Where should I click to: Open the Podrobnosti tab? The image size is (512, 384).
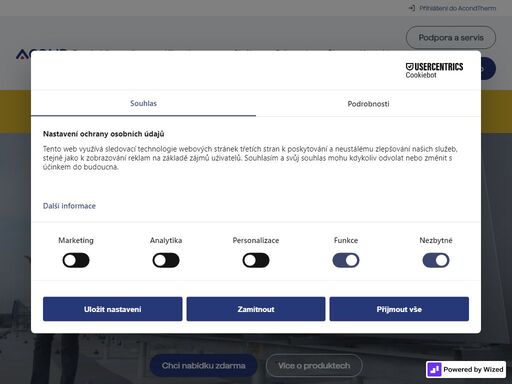(x=368, y=104)
